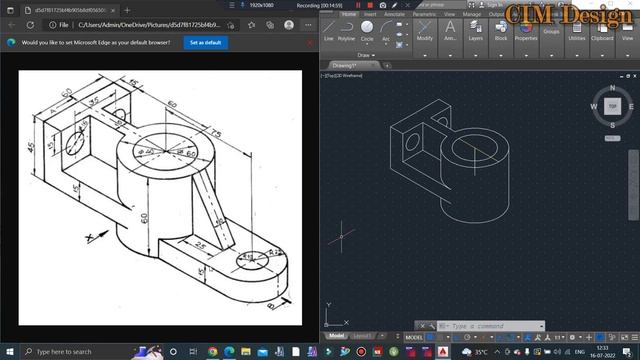Dismiss the default browser prompt
Image resolution: width=640 pixels, height=360 pixels.
point(310,43)
